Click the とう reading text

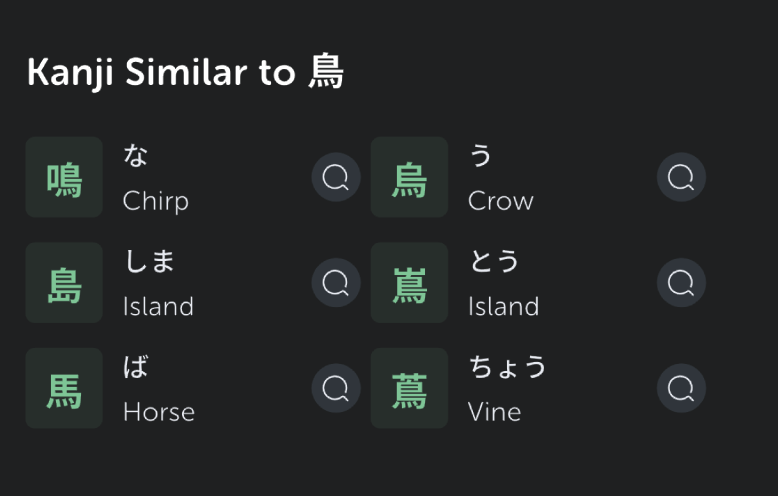494,261
